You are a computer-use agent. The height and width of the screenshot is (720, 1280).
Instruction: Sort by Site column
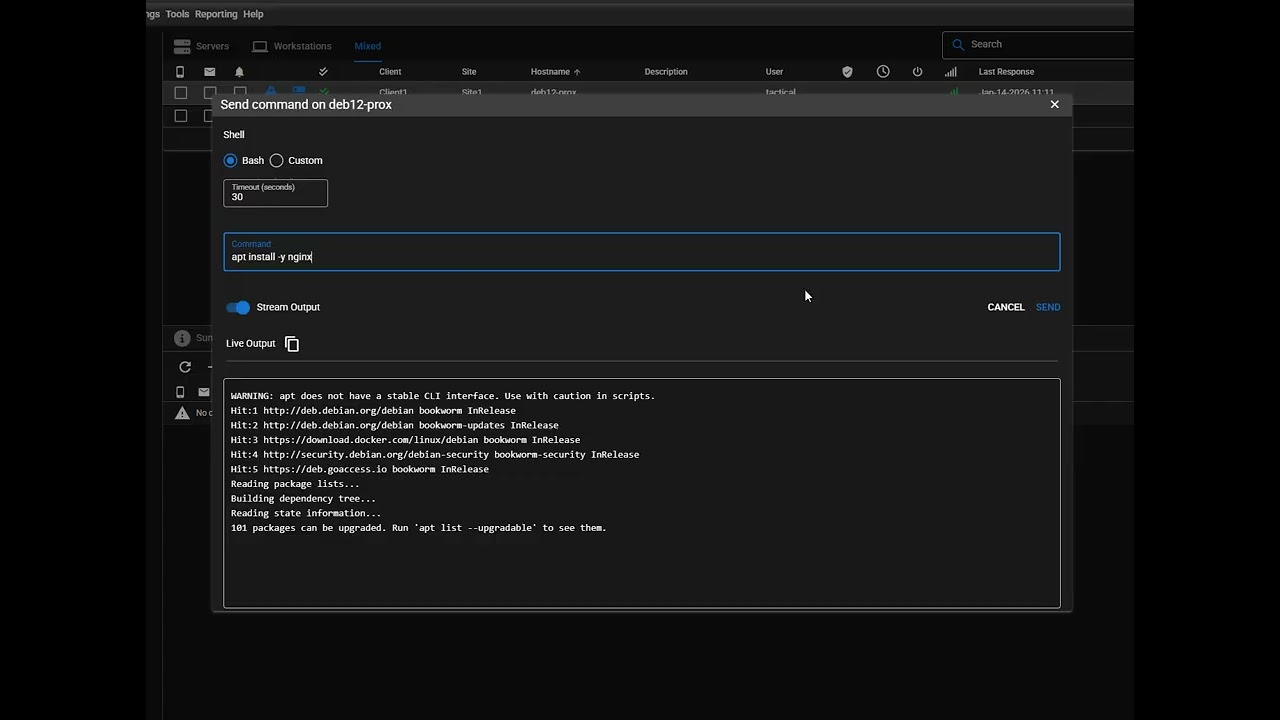click(x=469, y=72)
